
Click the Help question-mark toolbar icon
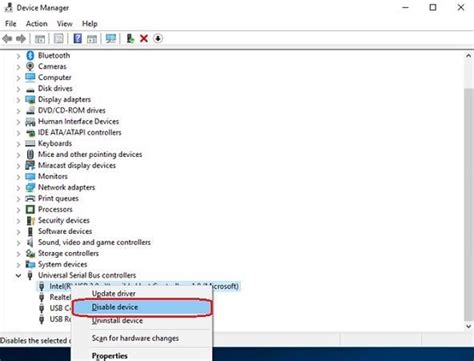(78, 39)
